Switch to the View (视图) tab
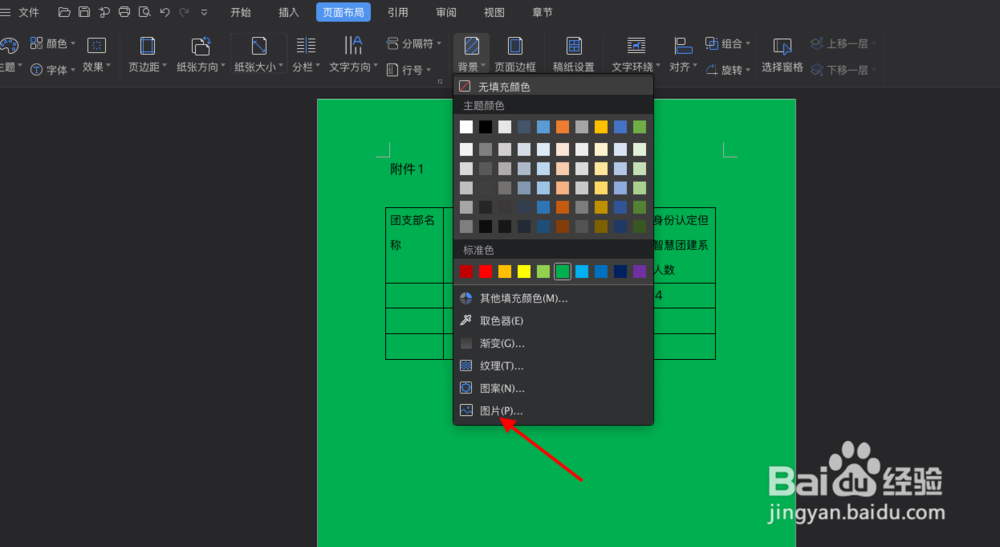The height and width of the screenshot is (547, 1000). (494, 12)
